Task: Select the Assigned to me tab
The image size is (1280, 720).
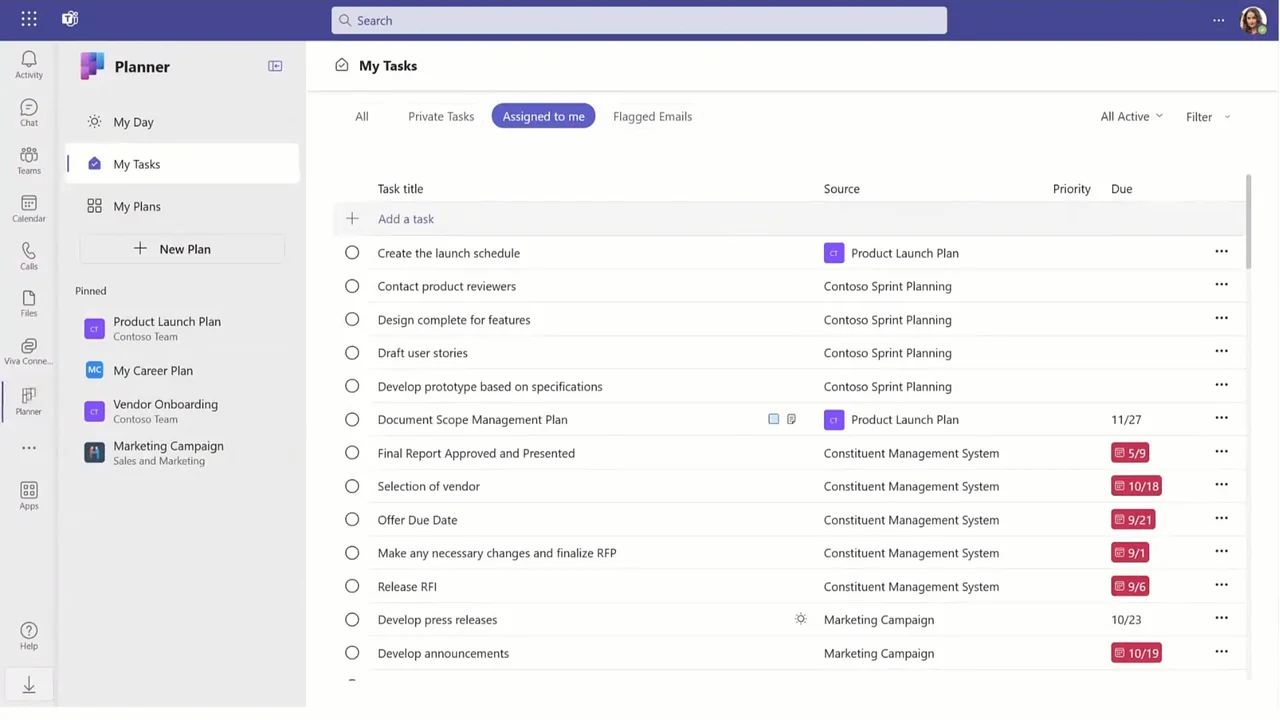Action: tap(543, 116)
